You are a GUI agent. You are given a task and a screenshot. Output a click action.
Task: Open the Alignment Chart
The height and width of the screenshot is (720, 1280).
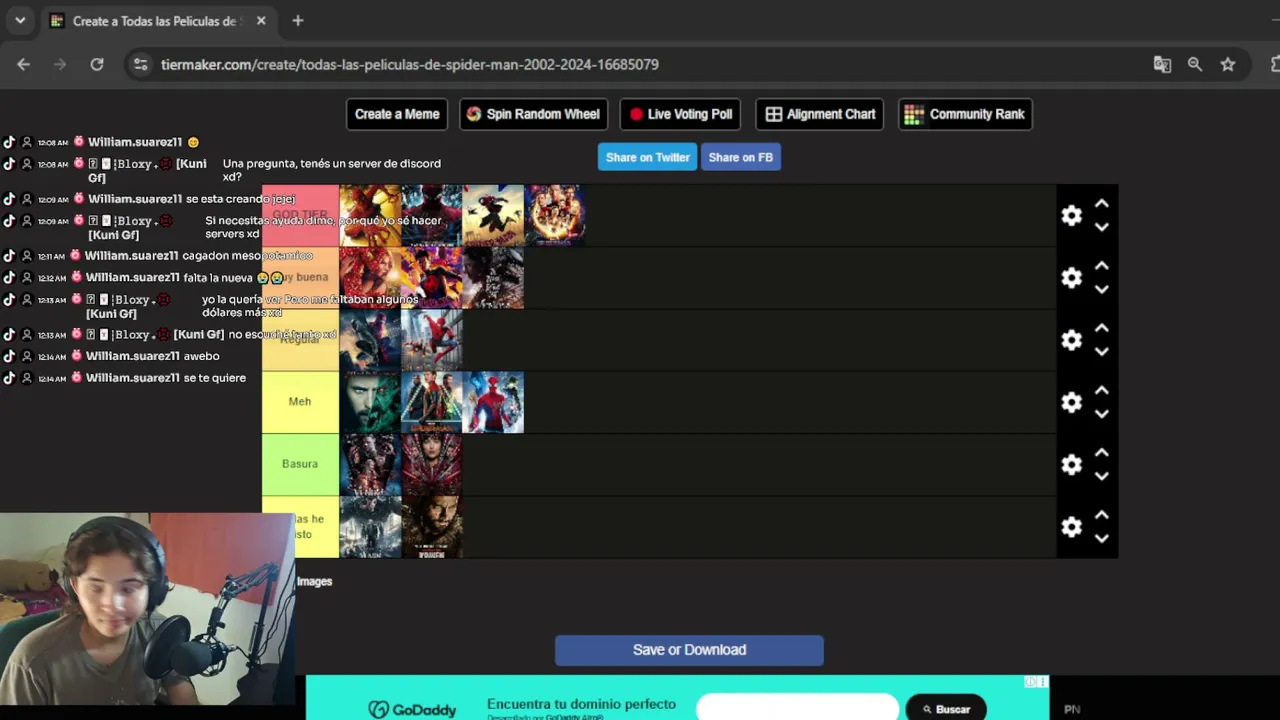coord(820,114)
